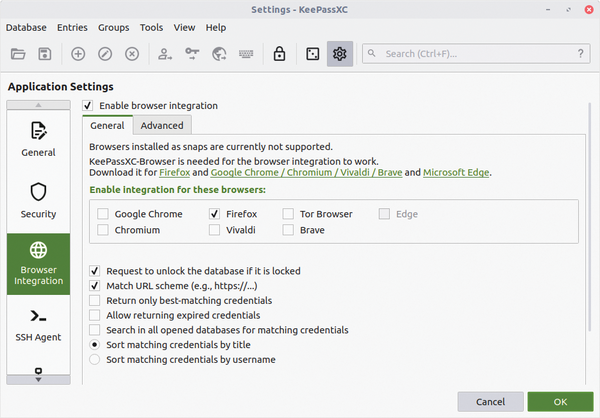600x418 pixels.
Task: Add a new entry with plus icon
Action: point(78,54)
